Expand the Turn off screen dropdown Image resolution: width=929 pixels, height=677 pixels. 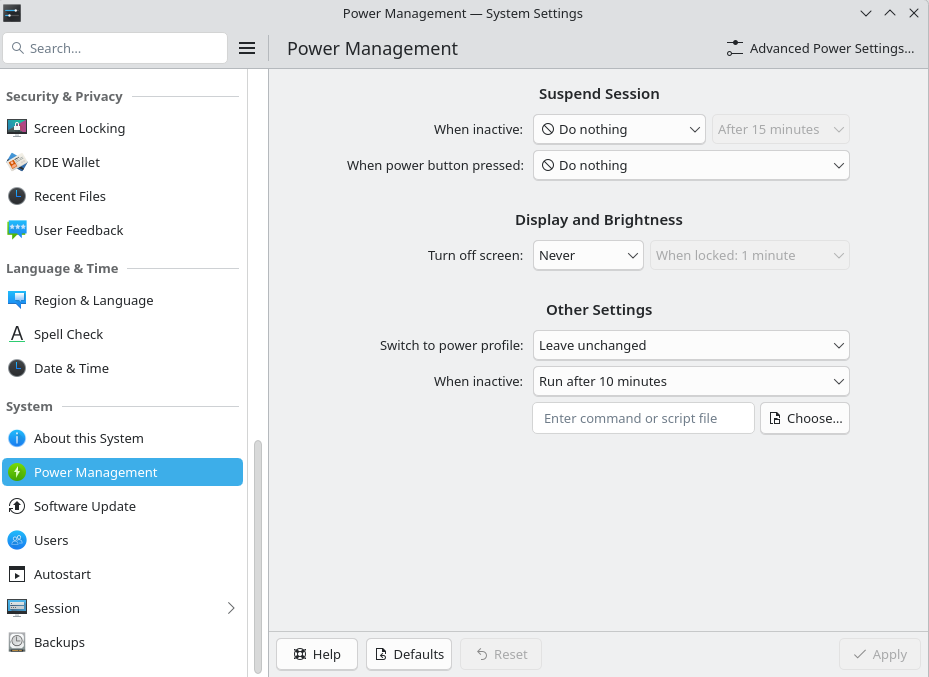point(588,255)
